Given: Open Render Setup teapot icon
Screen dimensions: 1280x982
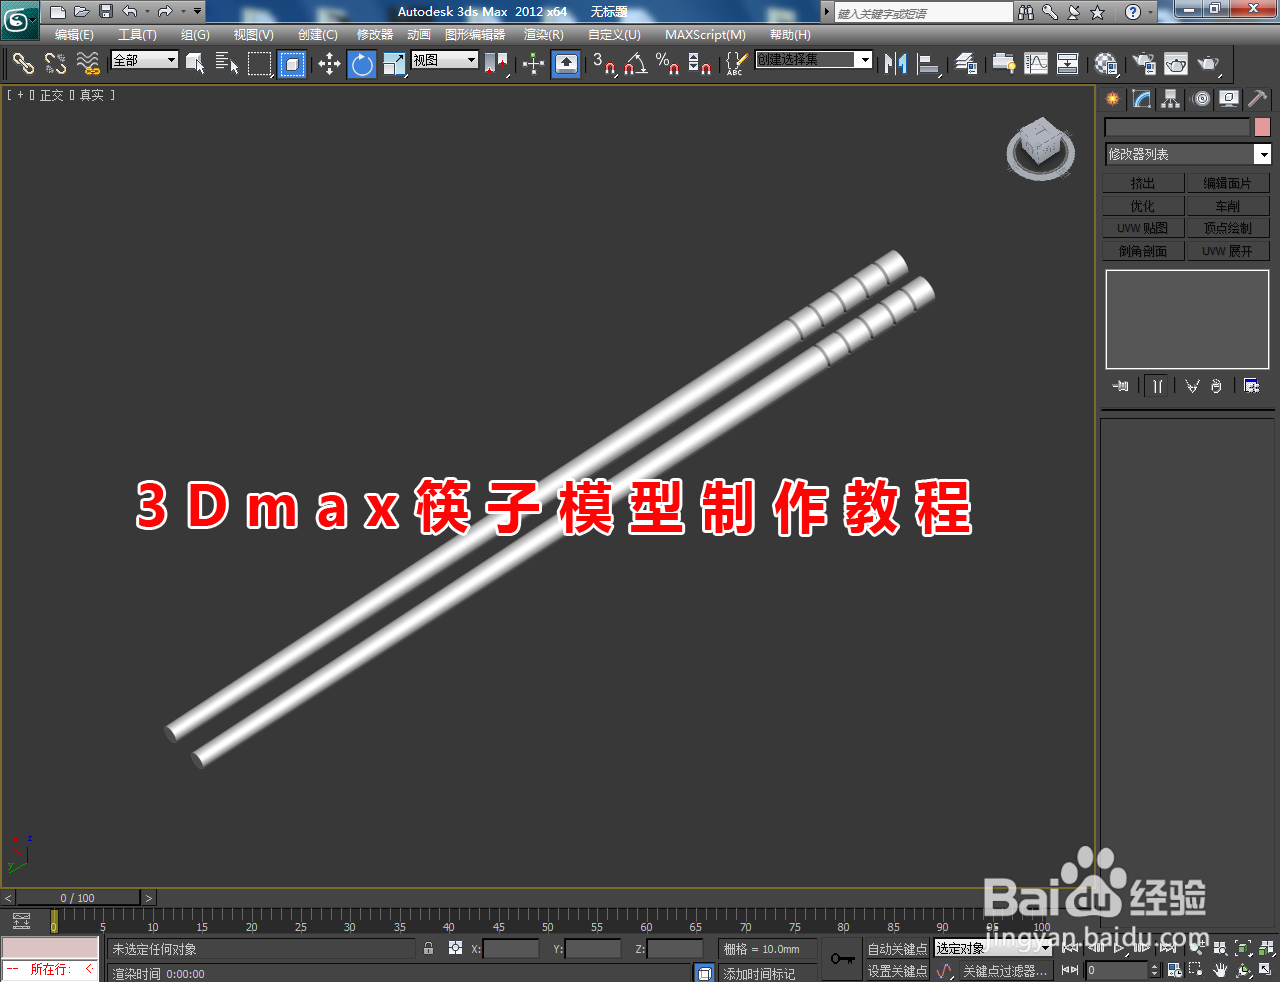Looking at the screenshot, I should [x=1143, y=64].
